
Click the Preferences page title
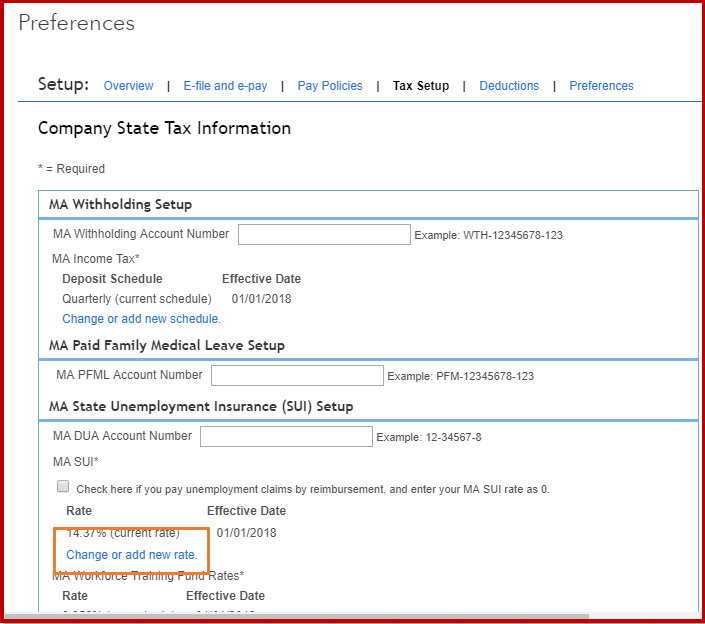point(76,23)
